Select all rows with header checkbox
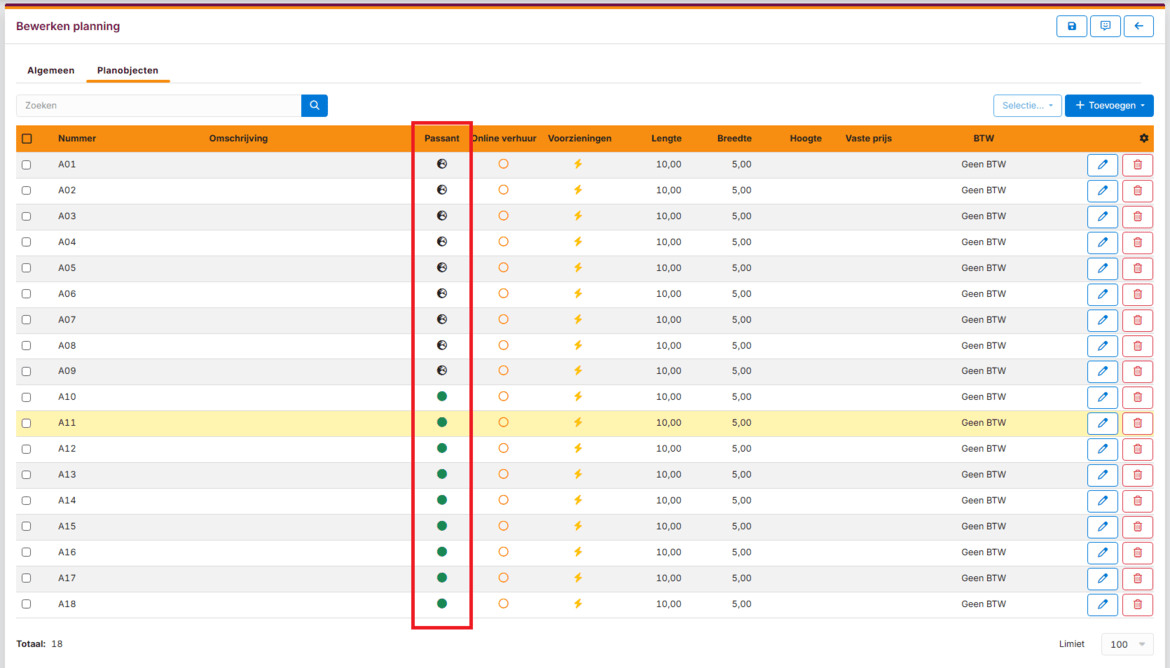Viewport: 1170px width, 668px height. pos(27,139)
